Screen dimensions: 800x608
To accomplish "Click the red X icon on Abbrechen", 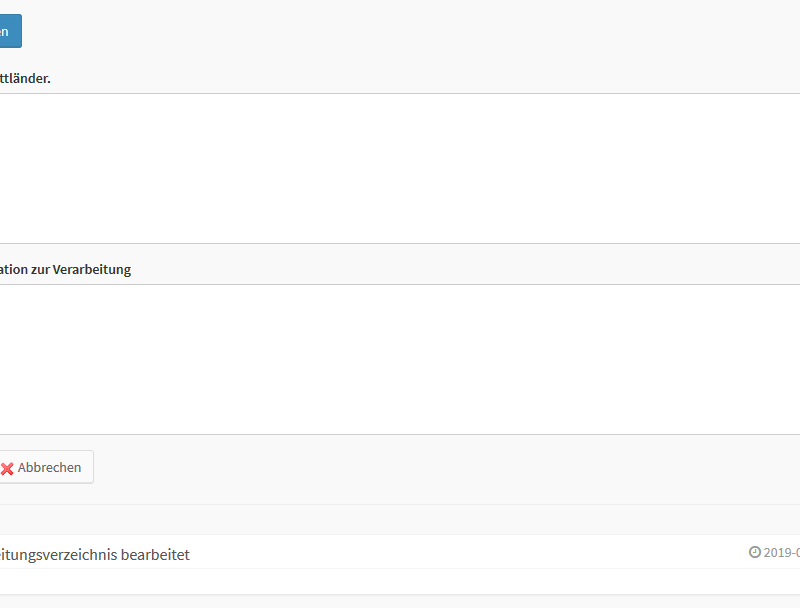I will click(7, 468).
